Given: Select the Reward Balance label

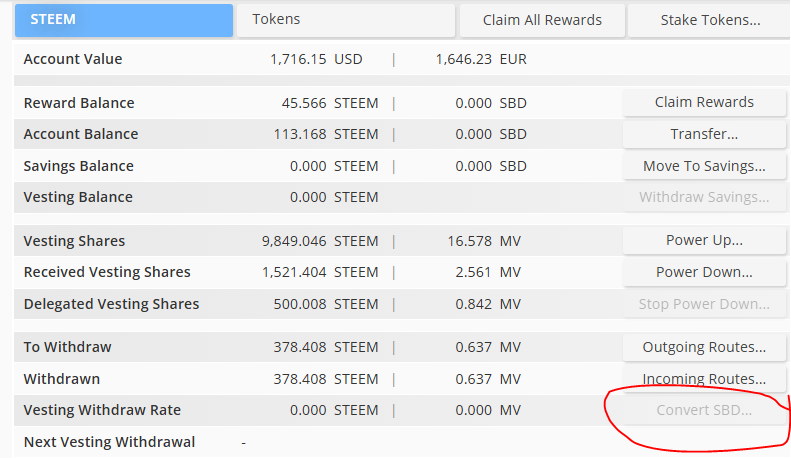Looking at the screenshot, I should click(79, 103).
